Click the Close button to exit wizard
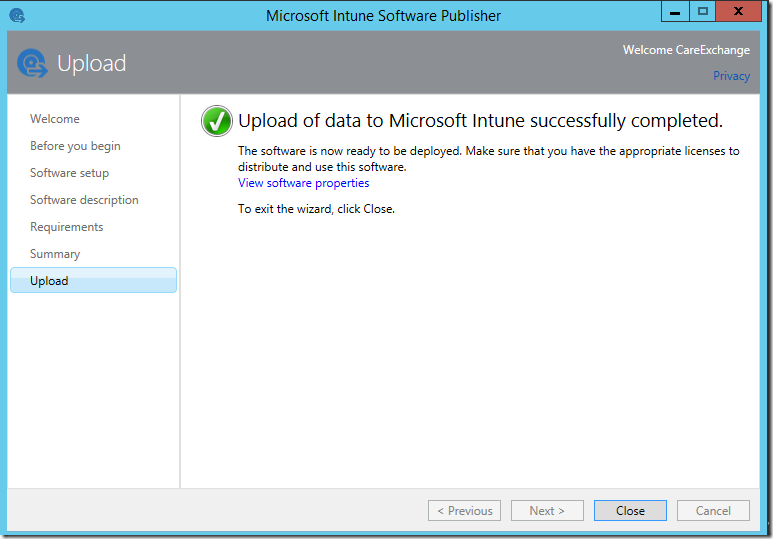 (630, 510)
